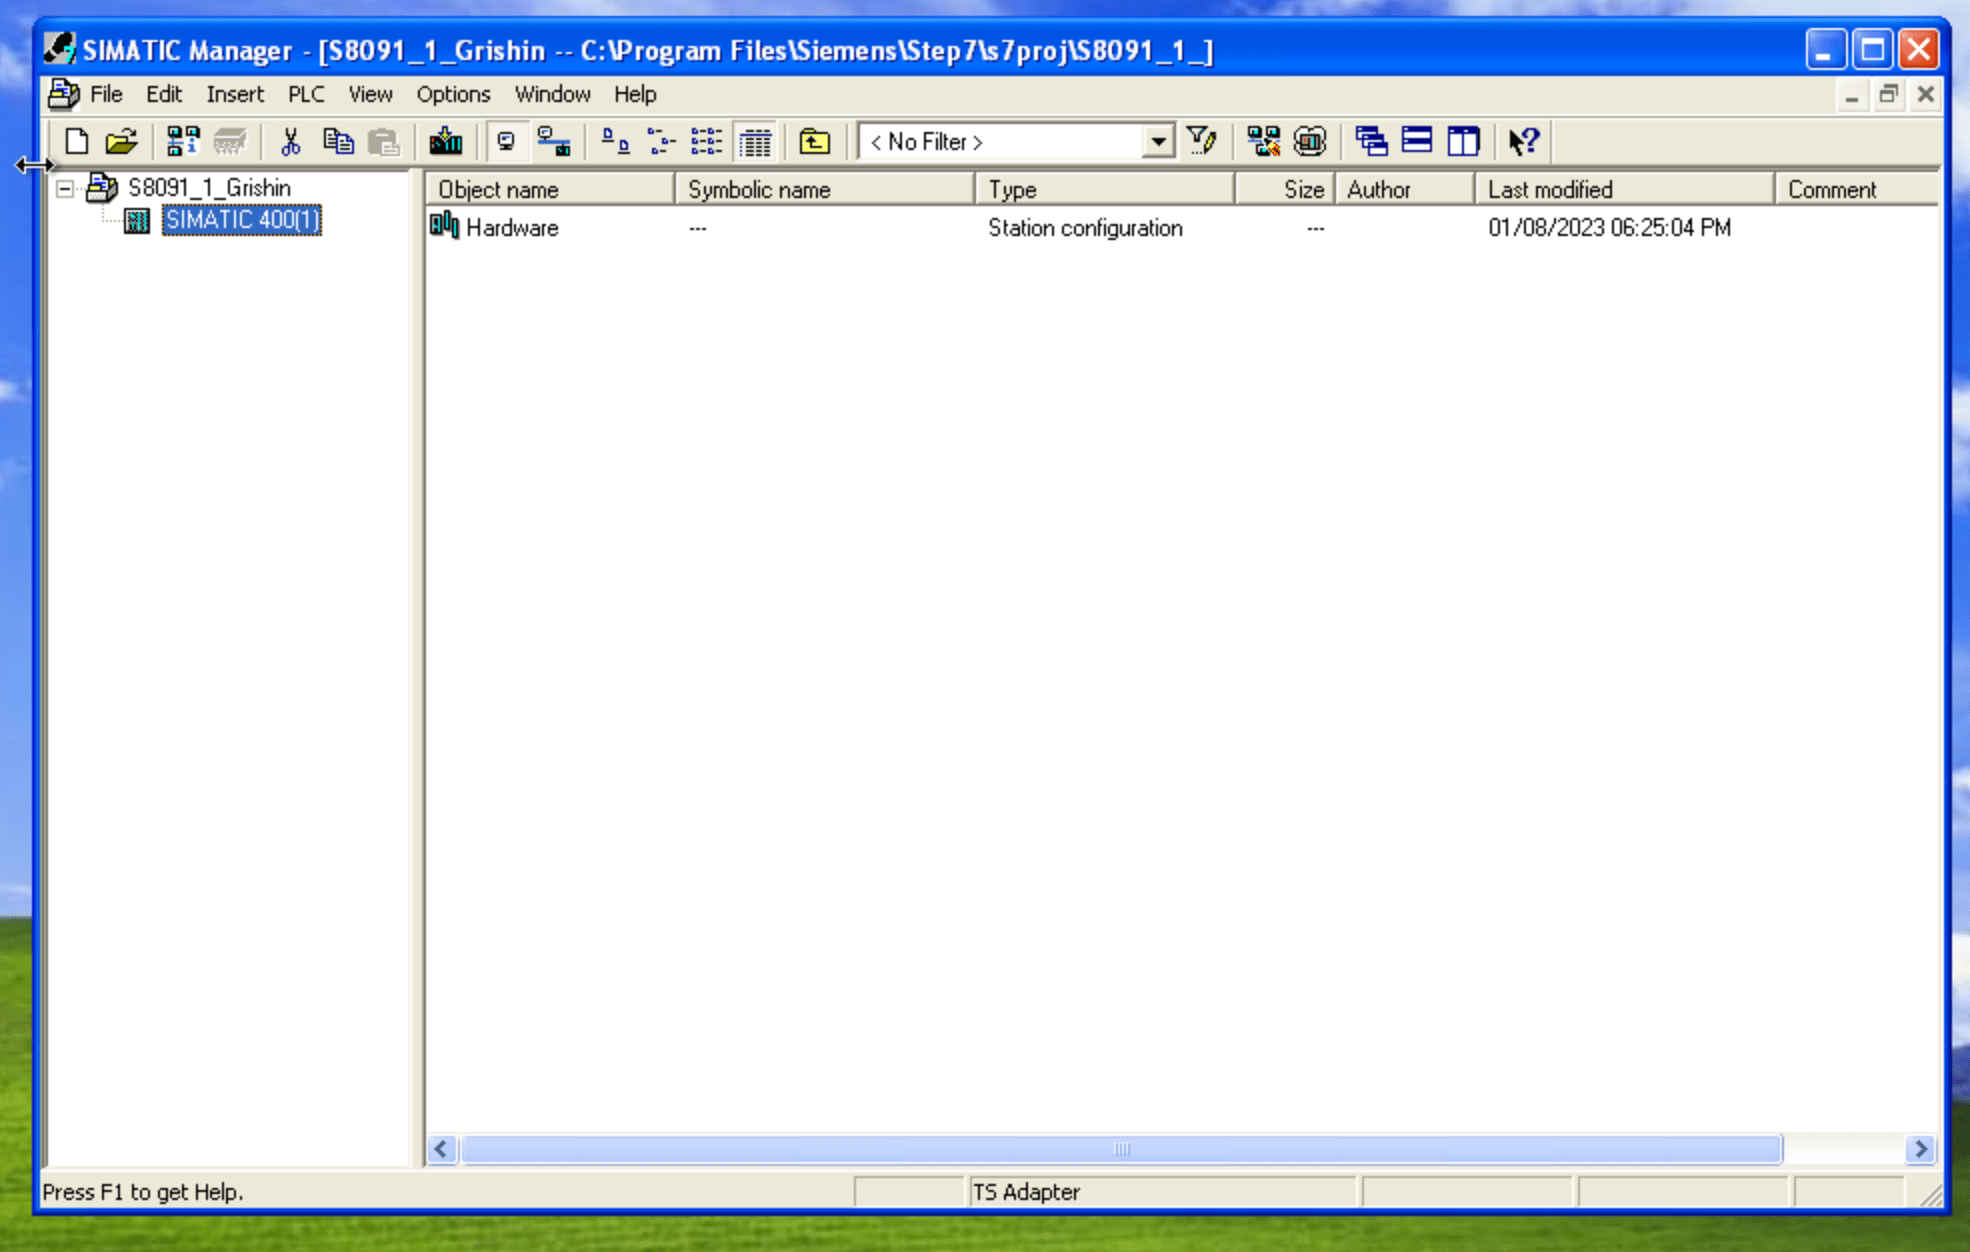Screen dimensions: 1970x1252
Task: Click the document window icon beside File
Action: (x=63, y=94)
